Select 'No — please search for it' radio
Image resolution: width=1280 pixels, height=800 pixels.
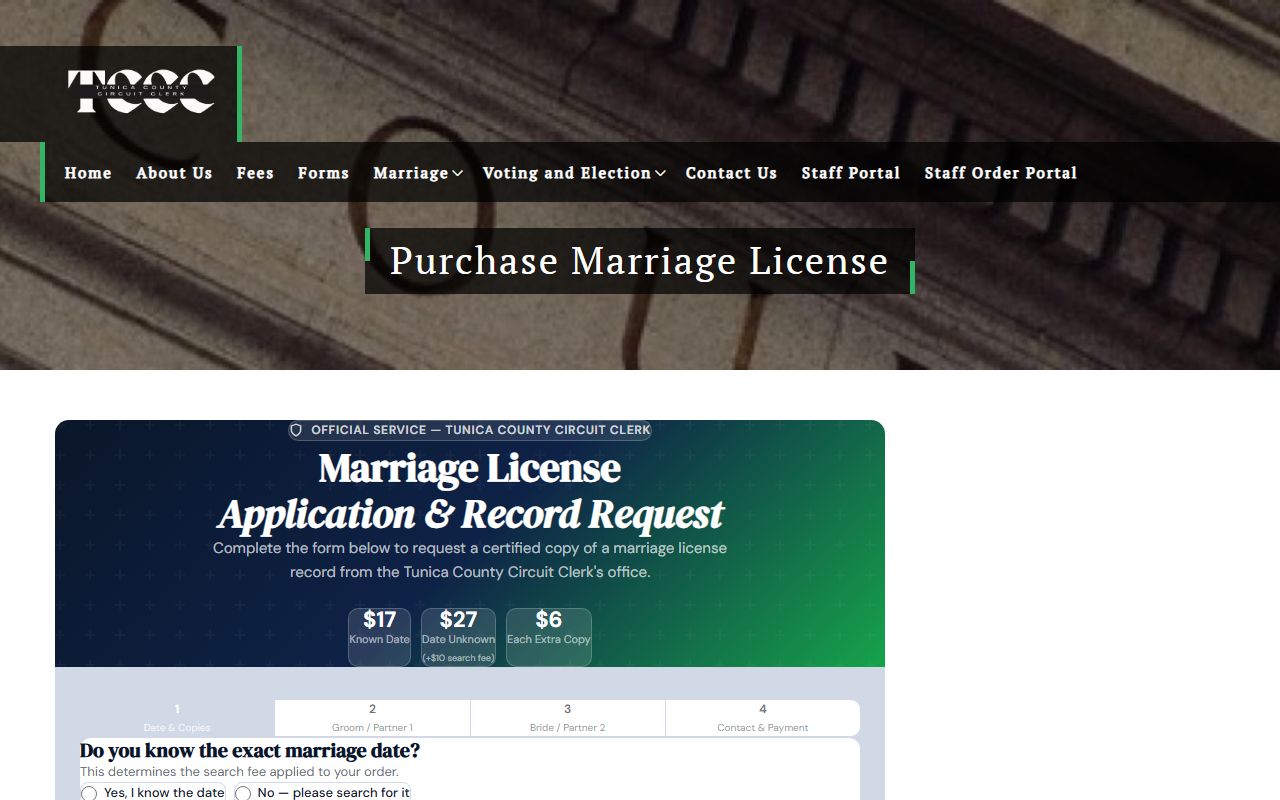(x=242, y=793)
